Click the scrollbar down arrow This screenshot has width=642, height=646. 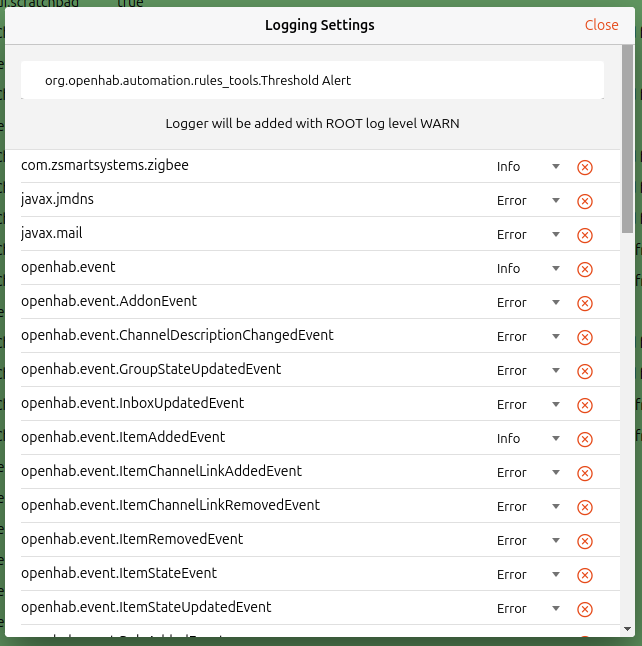pyautogui.click(x=627, y=629)
